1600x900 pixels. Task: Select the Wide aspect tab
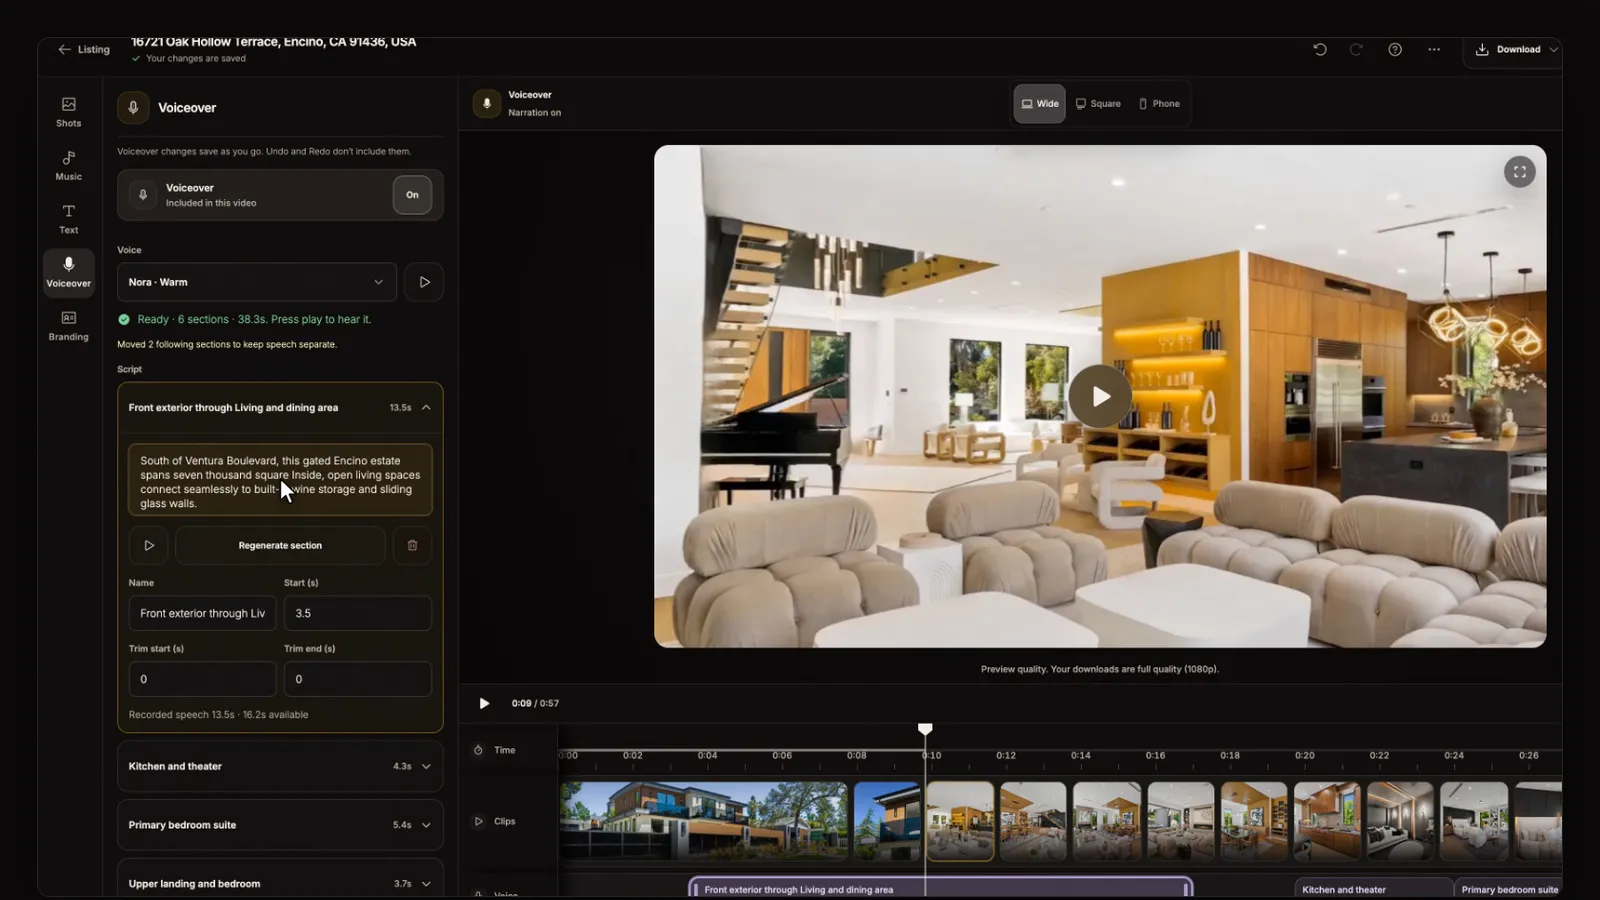1040,104
